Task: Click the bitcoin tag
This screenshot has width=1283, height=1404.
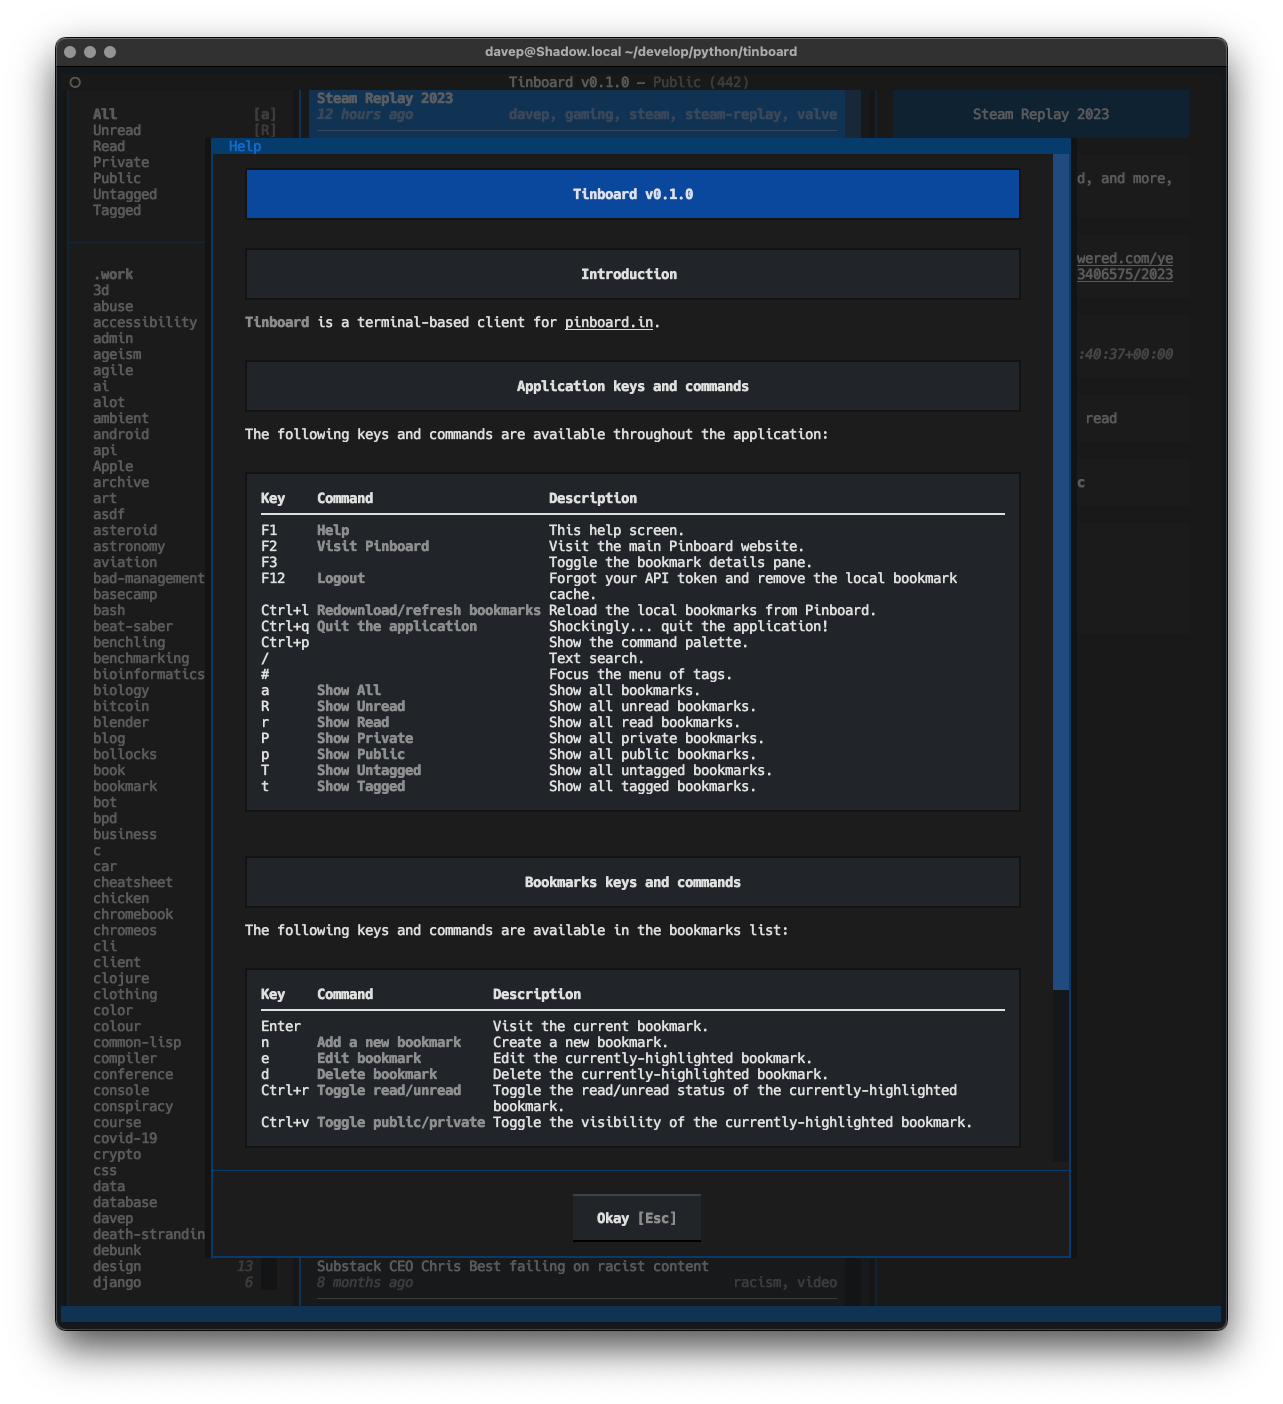Action: coord(121,706)
